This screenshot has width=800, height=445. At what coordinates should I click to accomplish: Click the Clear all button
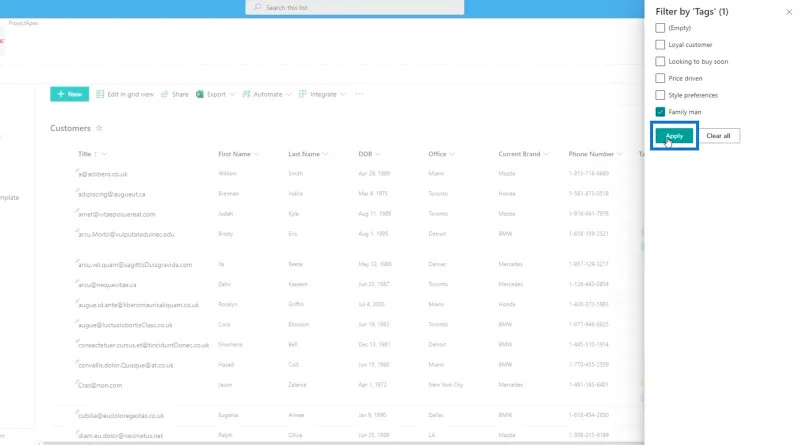coord(718,136)
